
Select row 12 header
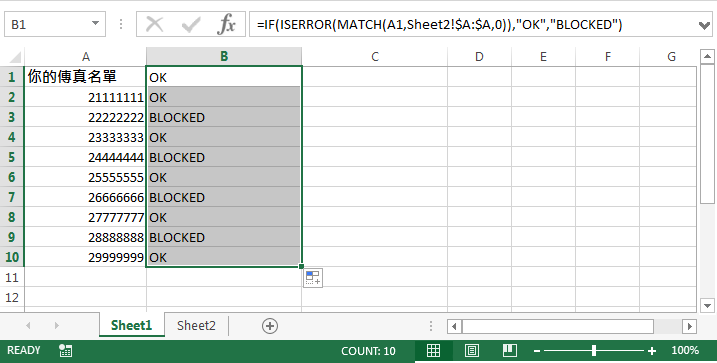click(12, 298)
